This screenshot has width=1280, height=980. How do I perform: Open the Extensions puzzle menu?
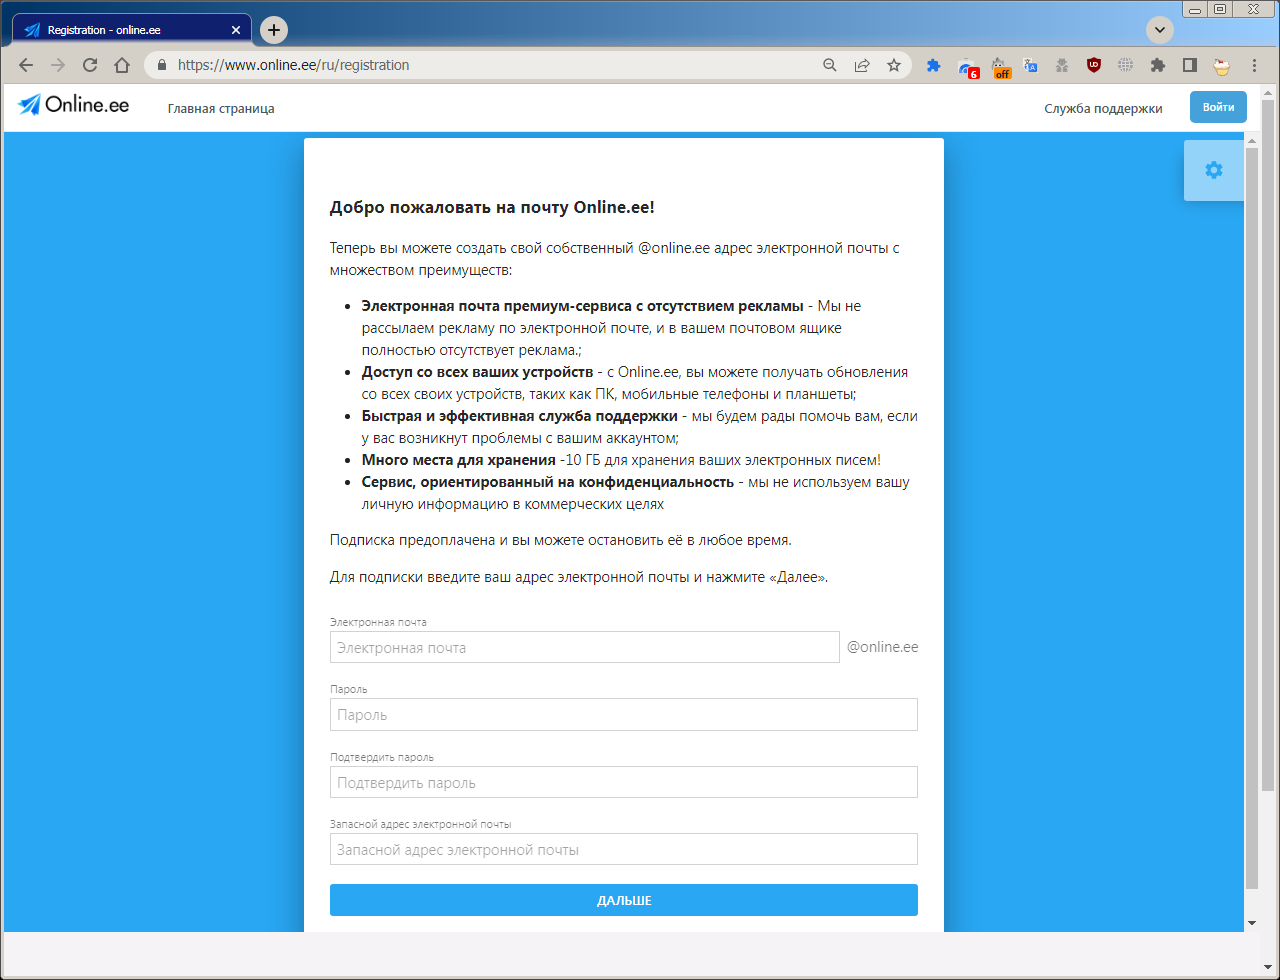coord(1158,65)
